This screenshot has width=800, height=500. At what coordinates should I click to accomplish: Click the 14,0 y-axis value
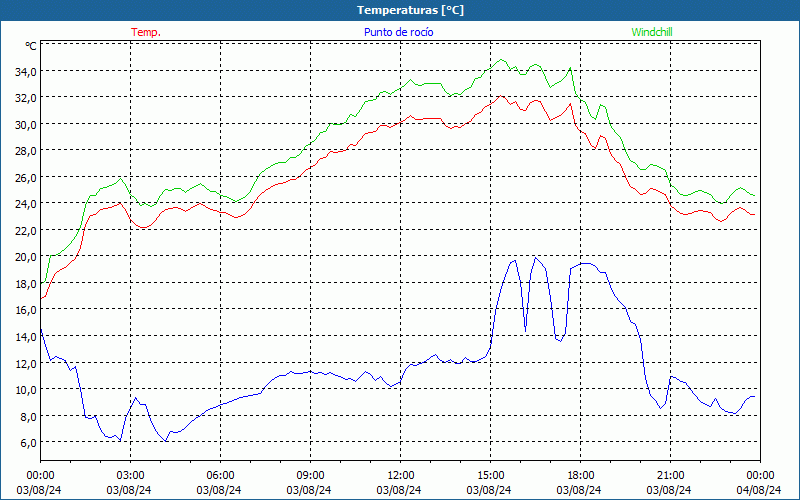26,337
